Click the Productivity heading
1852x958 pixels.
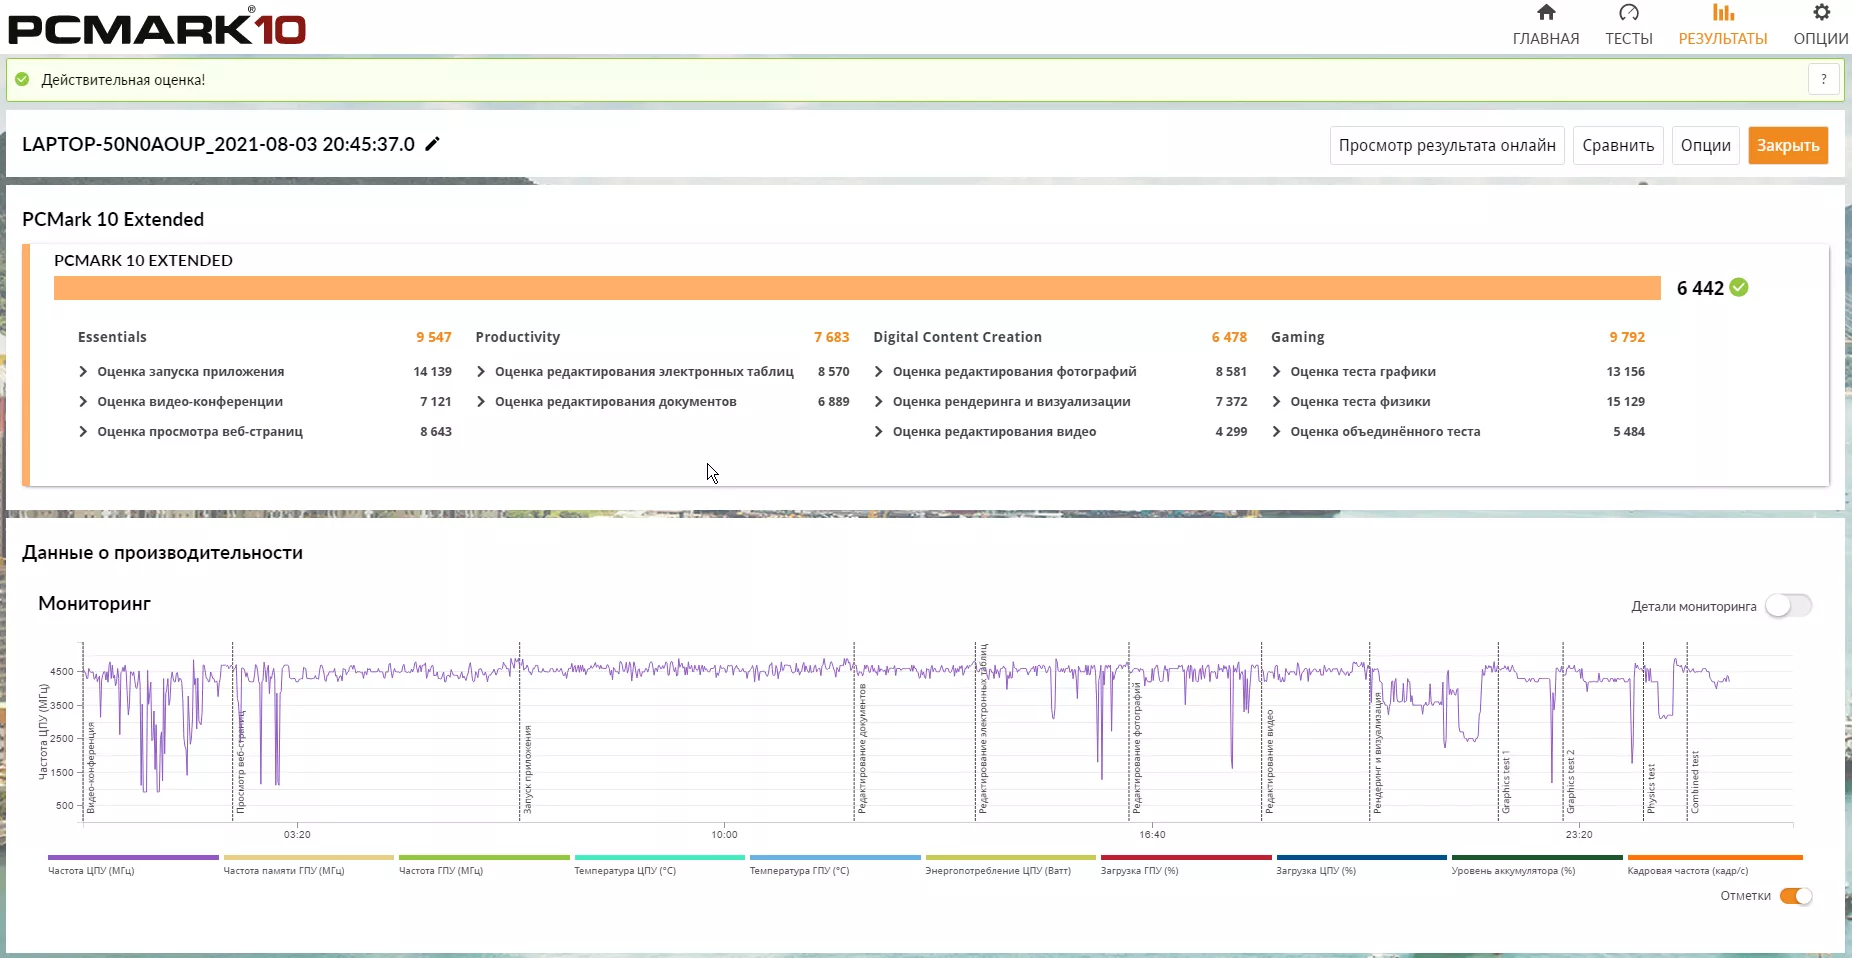(x=518, y=337)
